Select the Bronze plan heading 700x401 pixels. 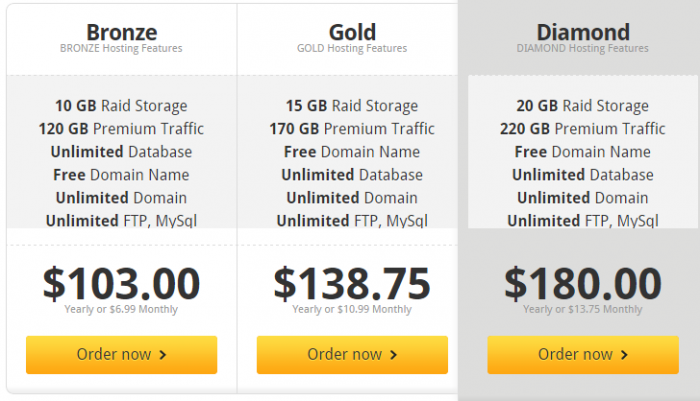(121, 31)
